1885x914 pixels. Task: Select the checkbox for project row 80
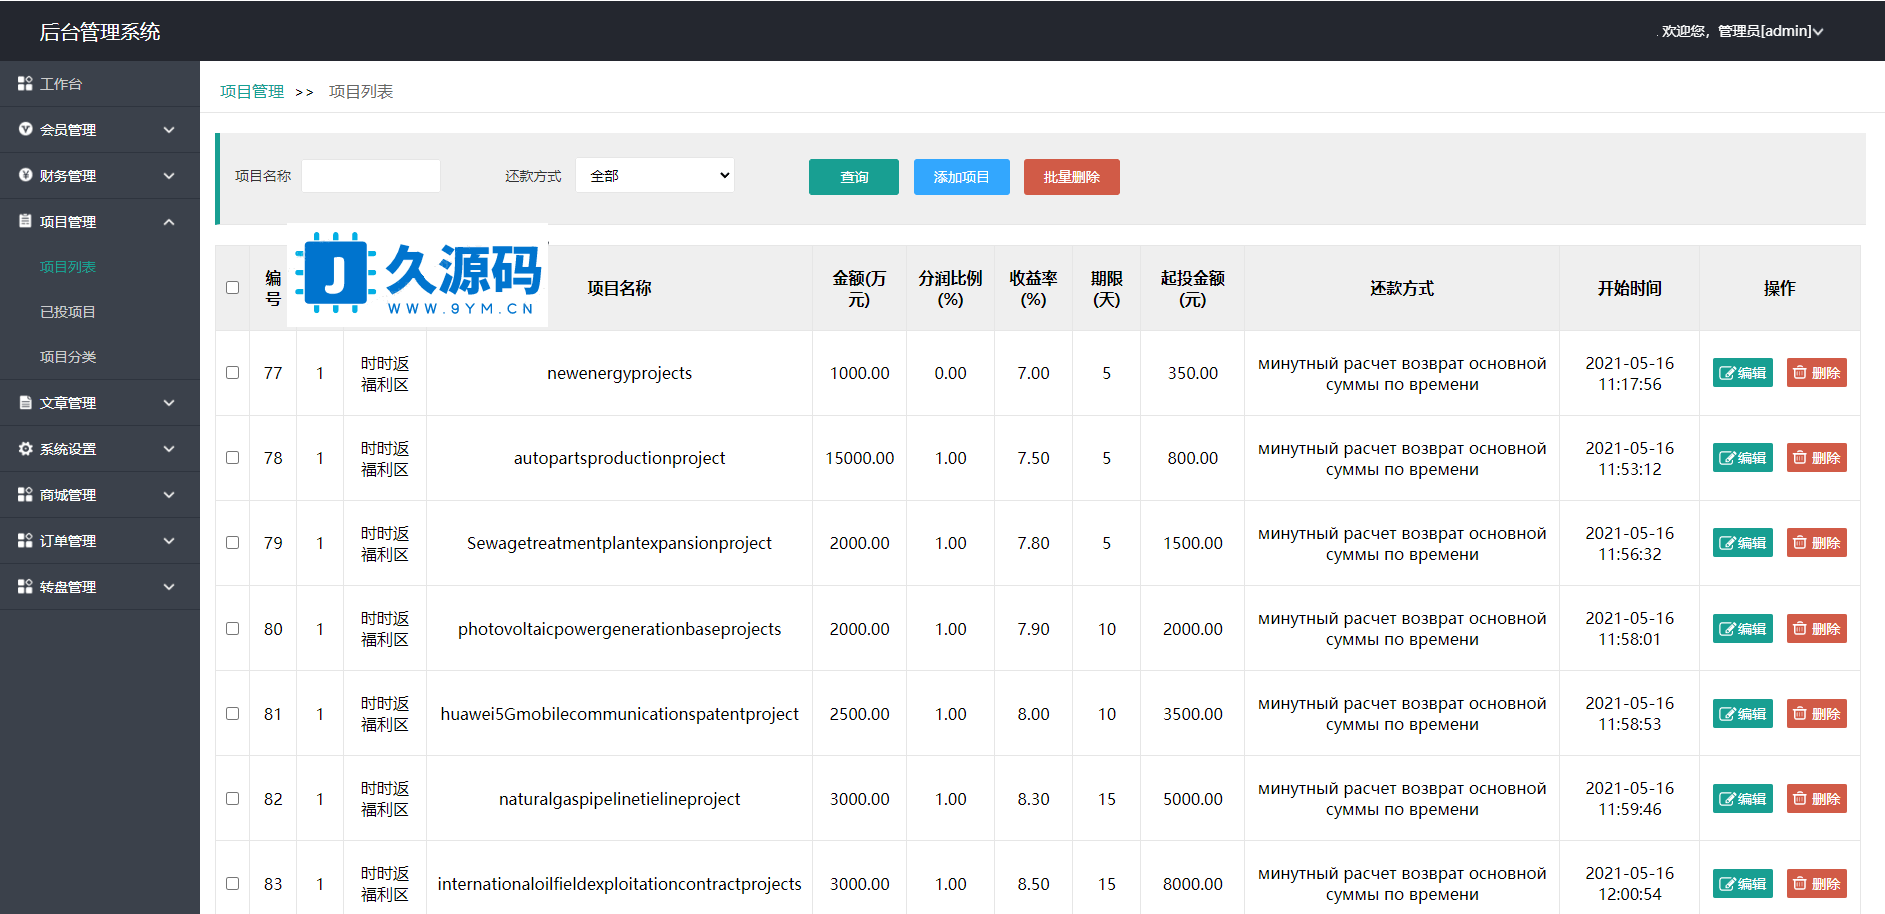coord(232,629)
